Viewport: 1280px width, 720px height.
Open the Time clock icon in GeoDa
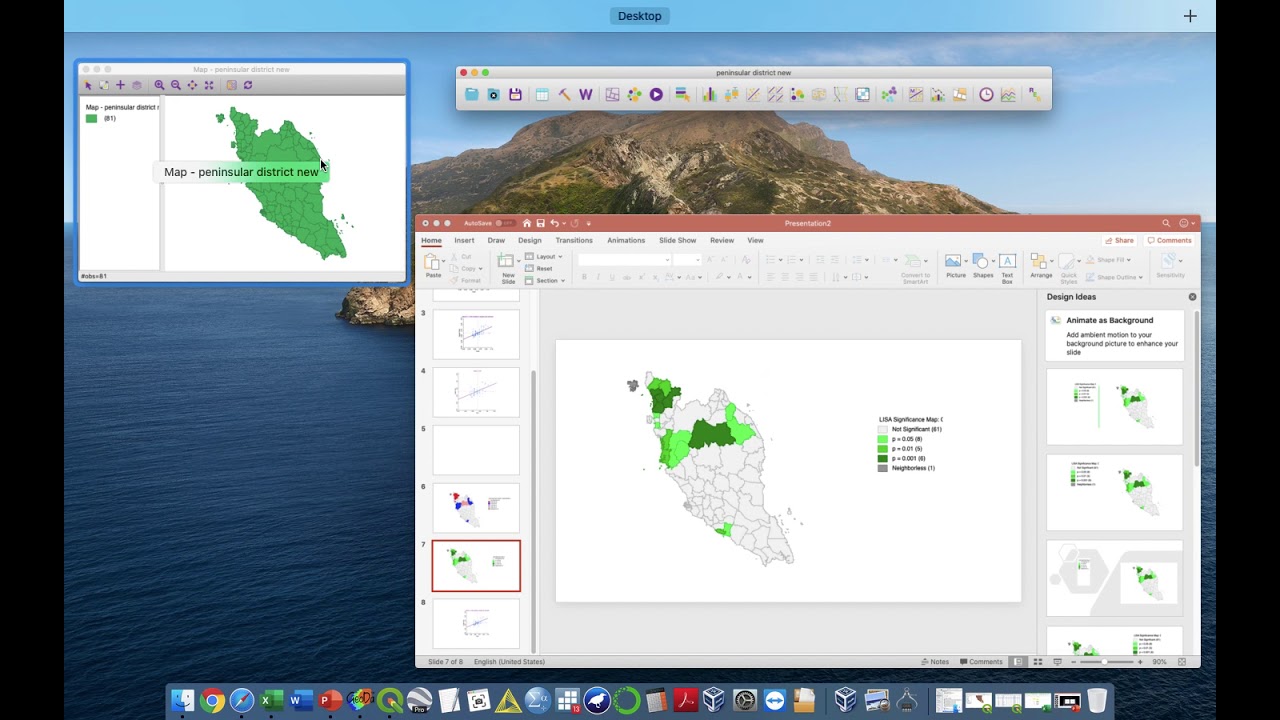986,95
